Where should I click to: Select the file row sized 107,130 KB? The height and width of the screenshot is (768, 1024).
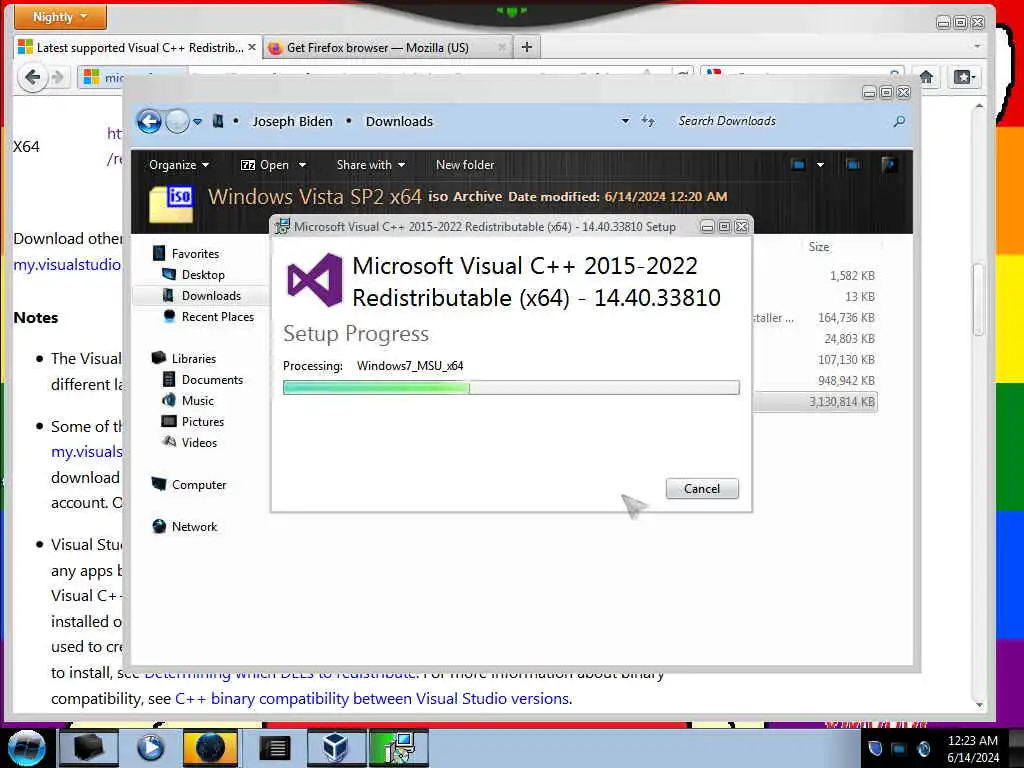(x=815, y=360)
